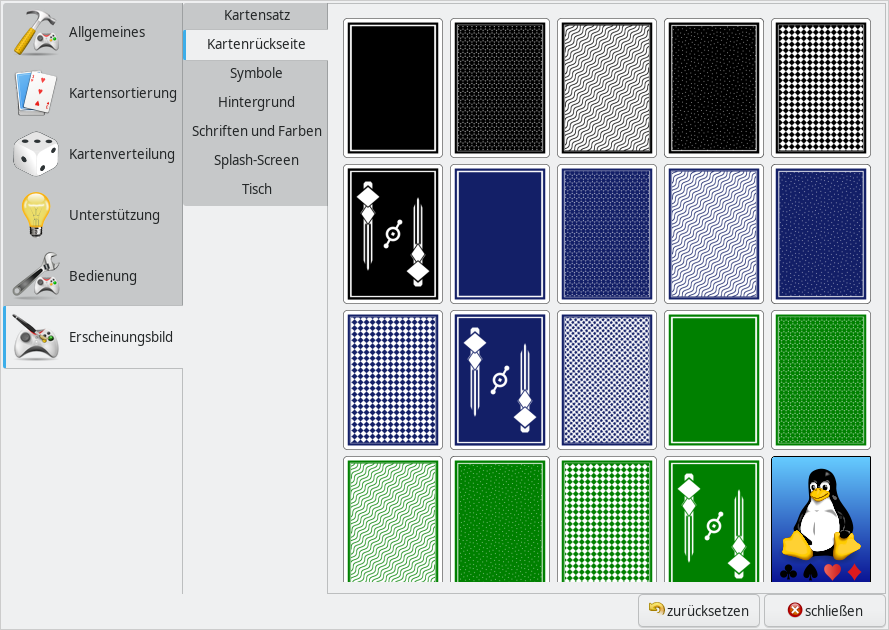Click the dice icon for Kartenverteilung
The height and width of the screenshot is (630, 889).
(x=37, y=154)
